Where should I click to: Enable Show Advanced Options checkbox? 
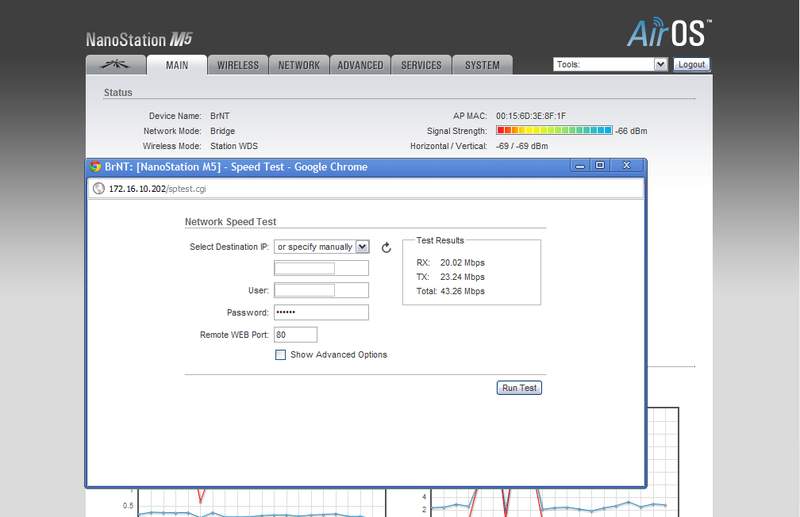(x=281, y=355)
